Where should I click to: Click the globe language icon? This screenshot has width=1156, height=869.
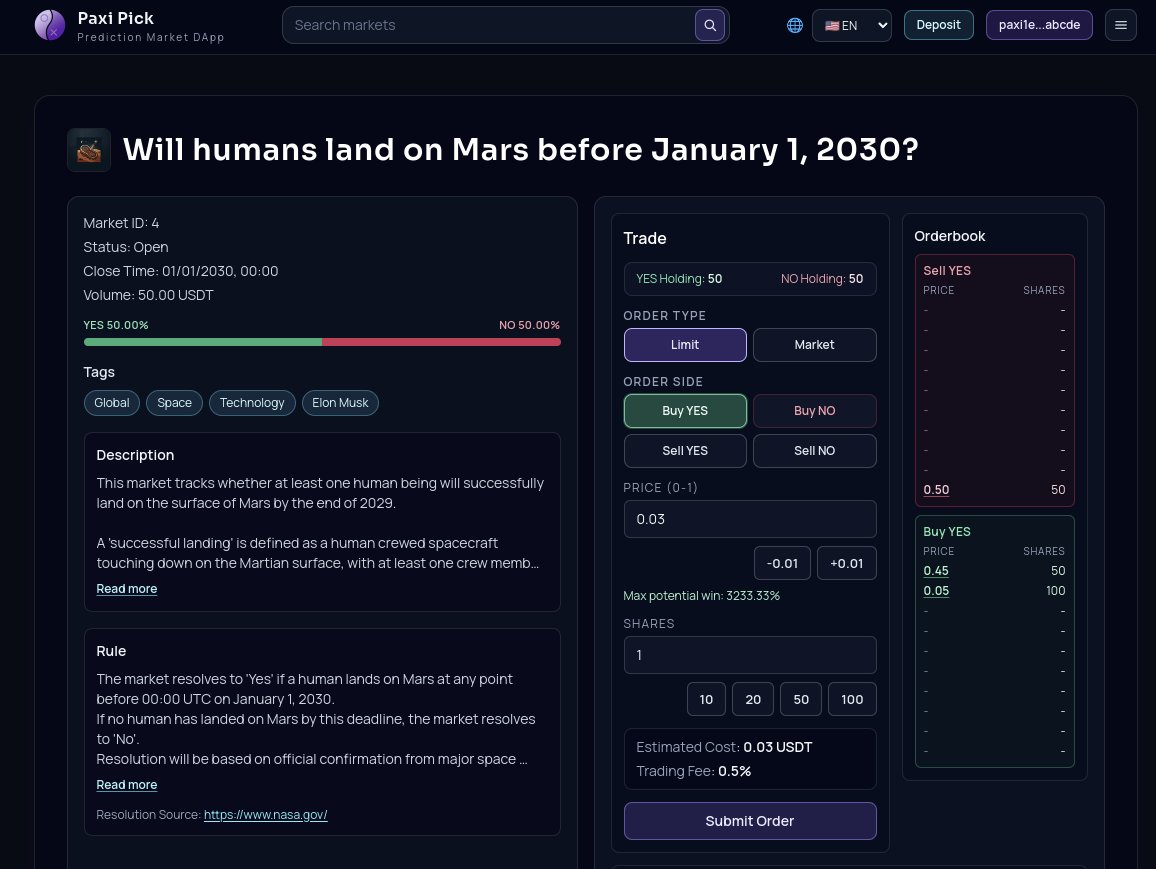click(x=795, y=25)
